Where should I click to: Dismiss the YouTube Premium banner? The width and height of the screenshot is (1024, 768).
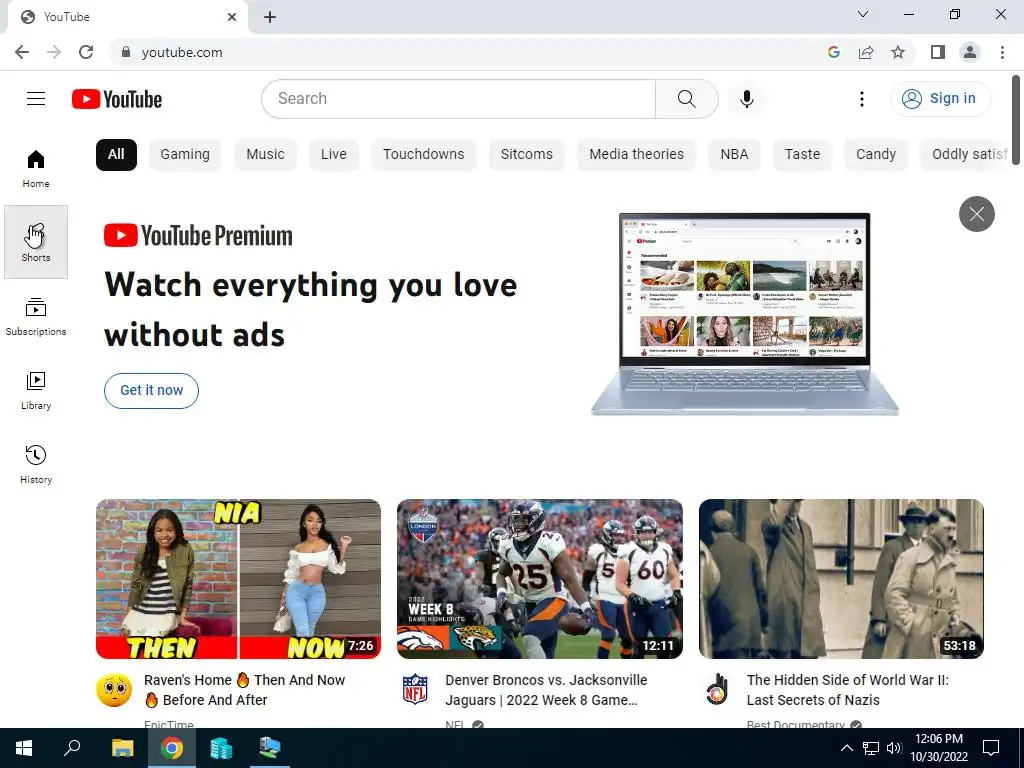click(x=976, y=214)
